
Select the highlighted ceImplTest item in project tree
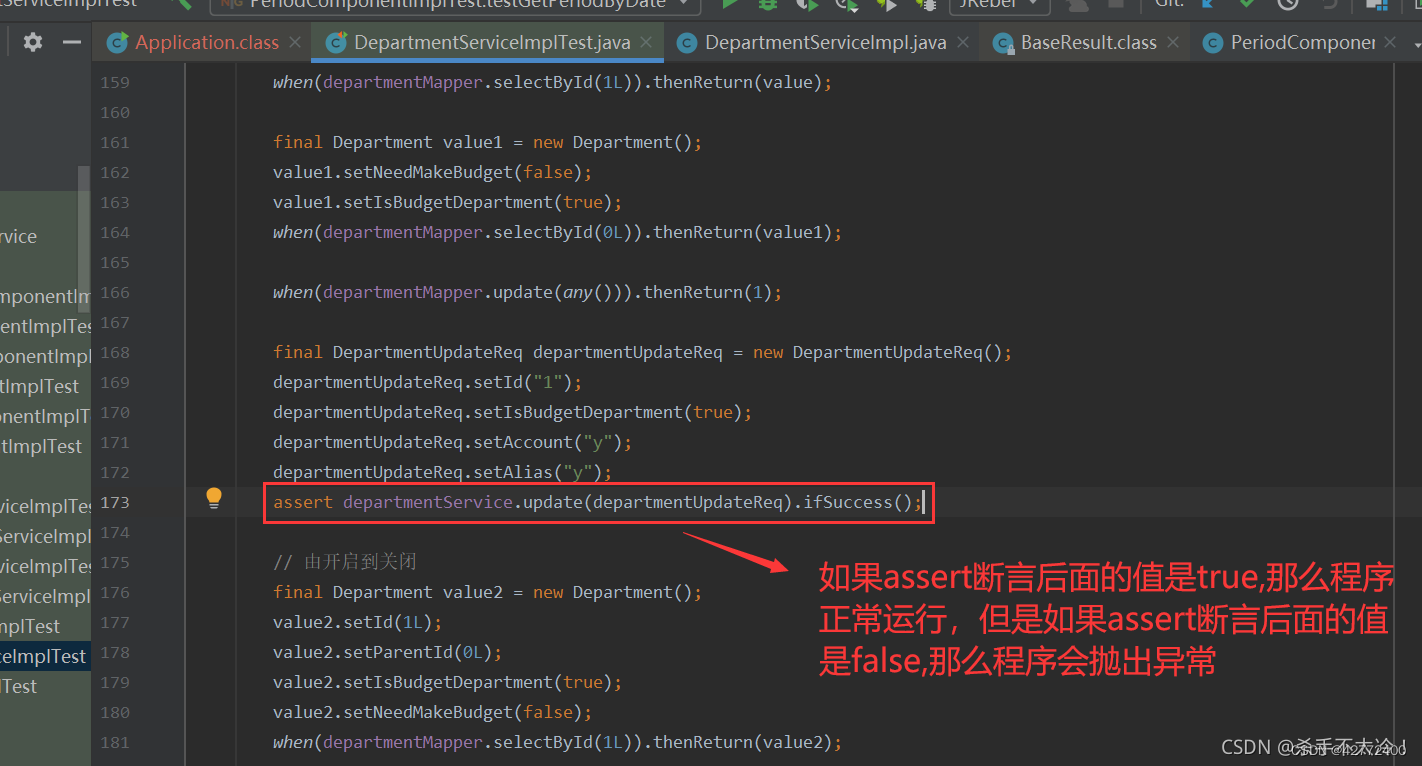tap(45, 656)
